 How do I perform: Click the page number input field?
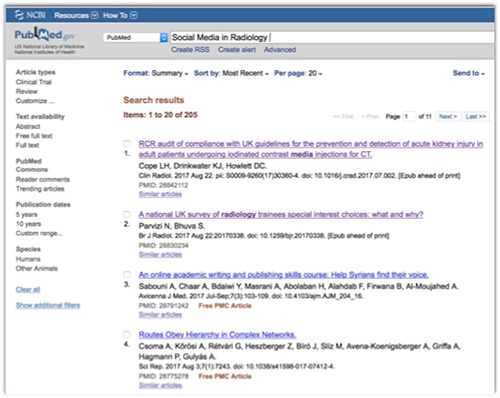(409, 116)
